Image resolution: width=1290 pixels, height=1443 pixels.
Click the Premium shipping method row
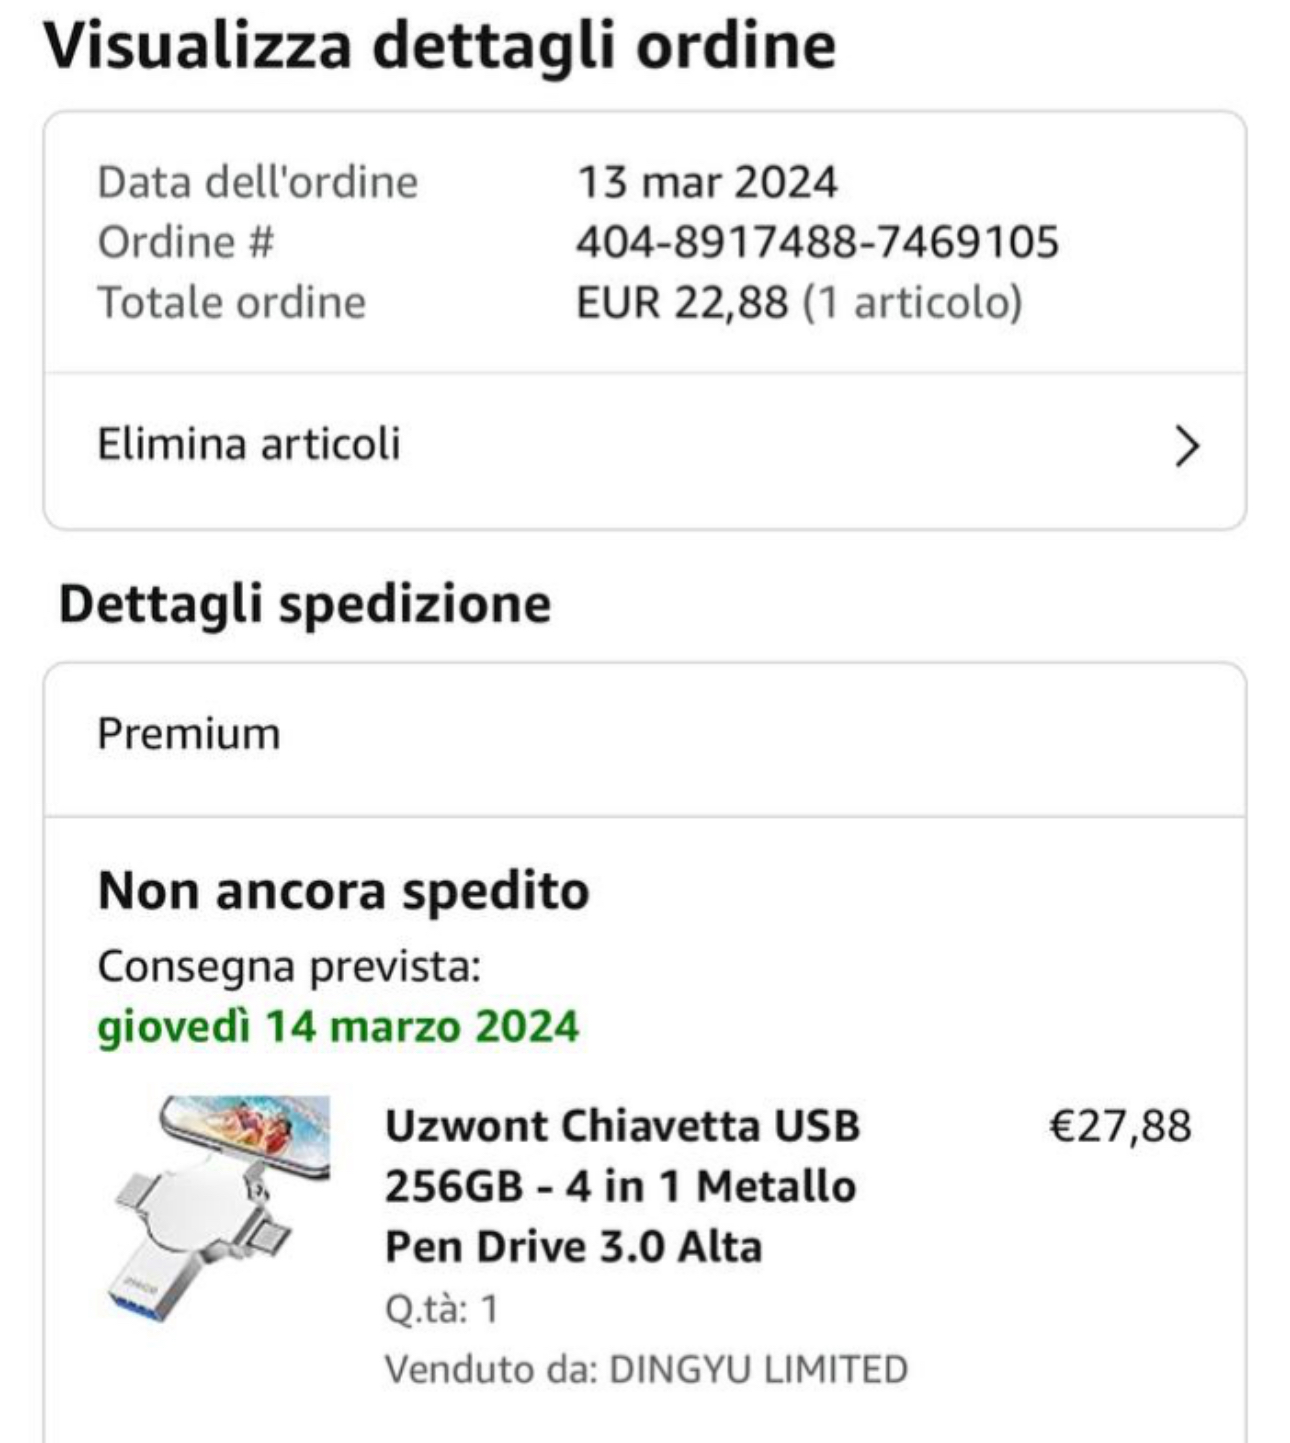(x=189, y=734)
